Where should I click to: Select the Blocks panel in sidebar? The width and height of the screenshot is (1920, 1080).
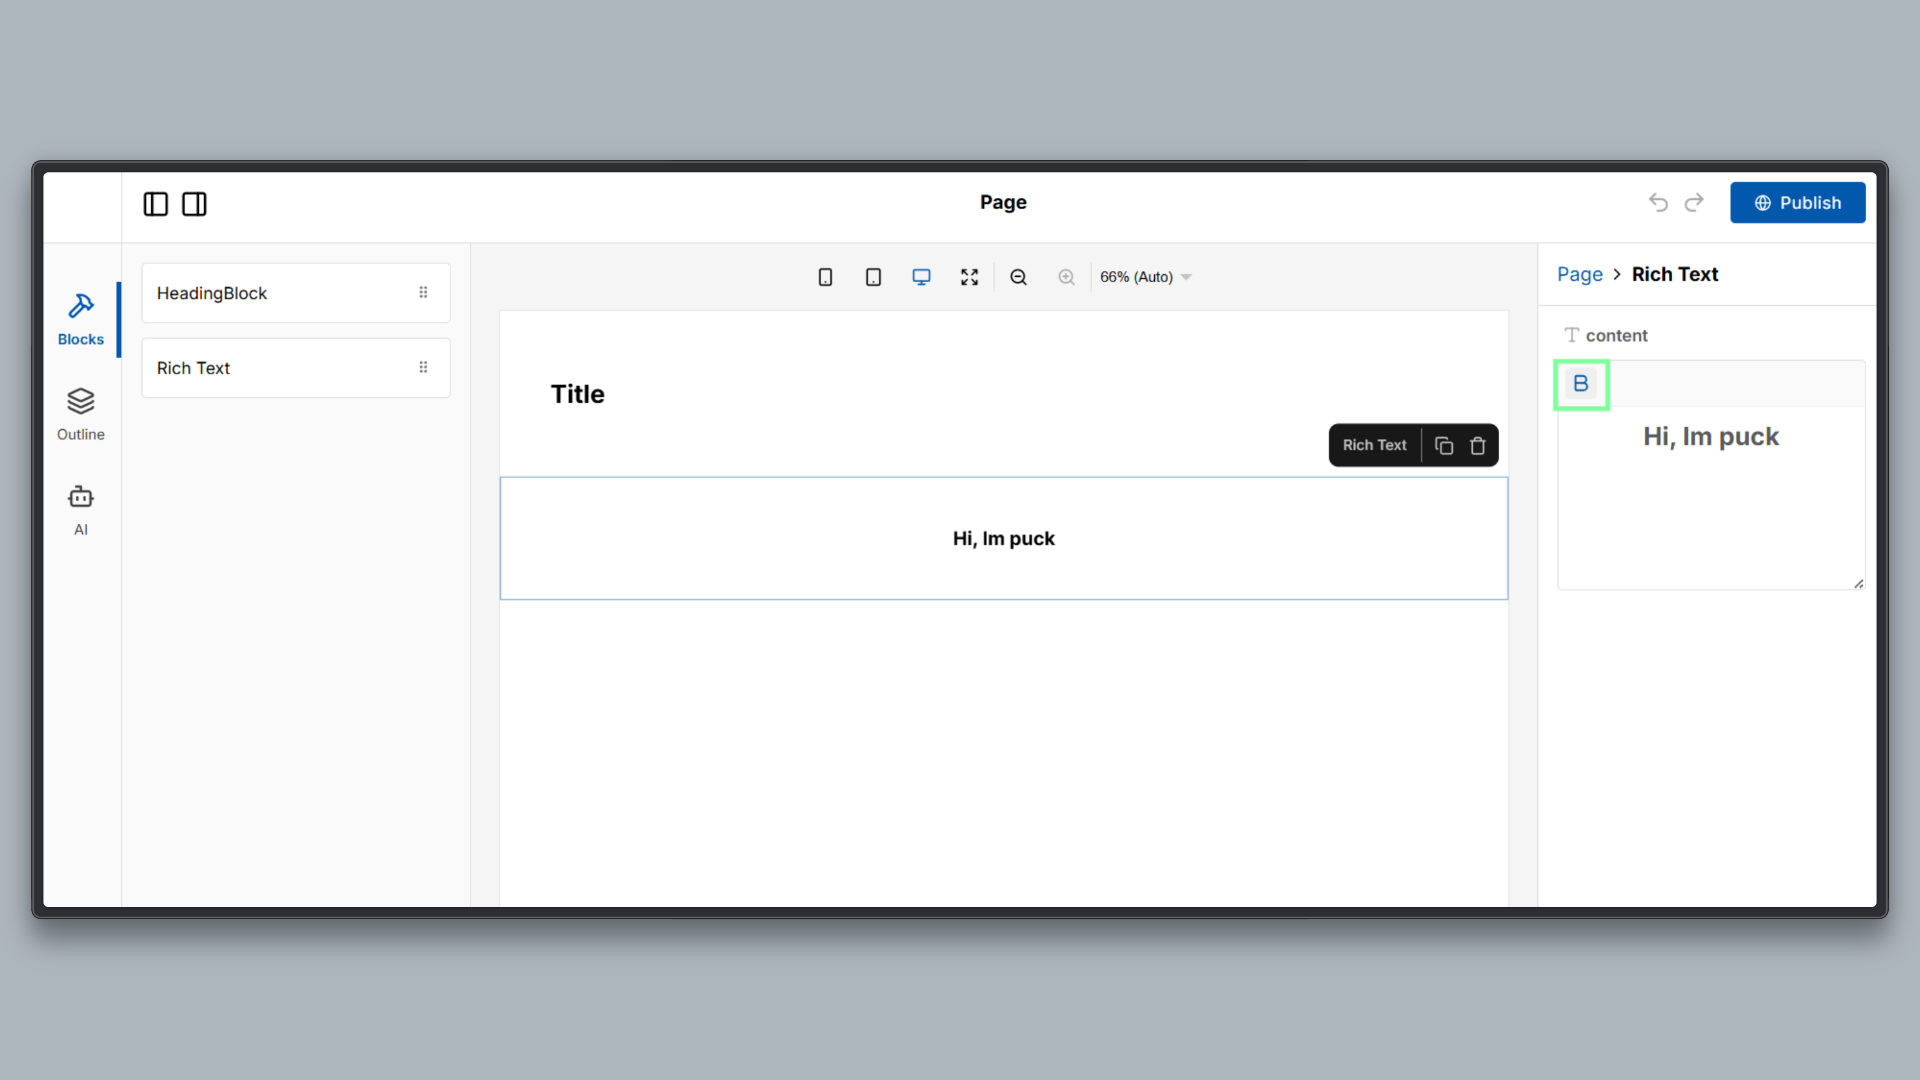tap(80, 317)
